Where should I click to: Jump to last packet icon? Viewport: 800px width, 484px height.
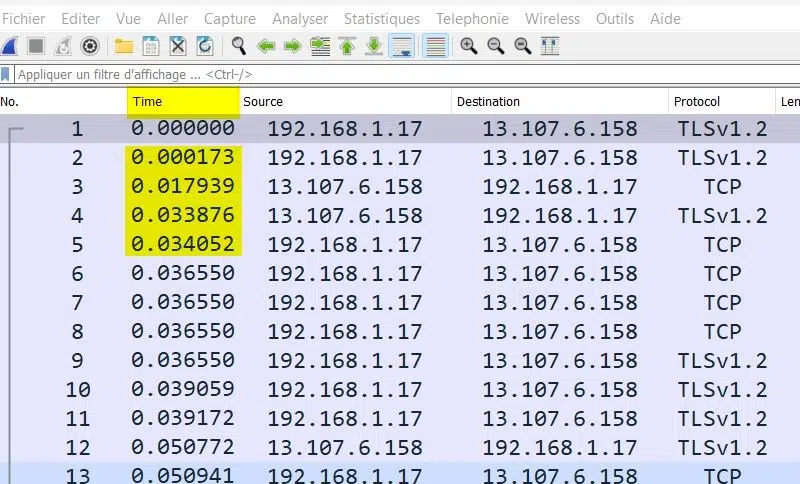point(374,46)
